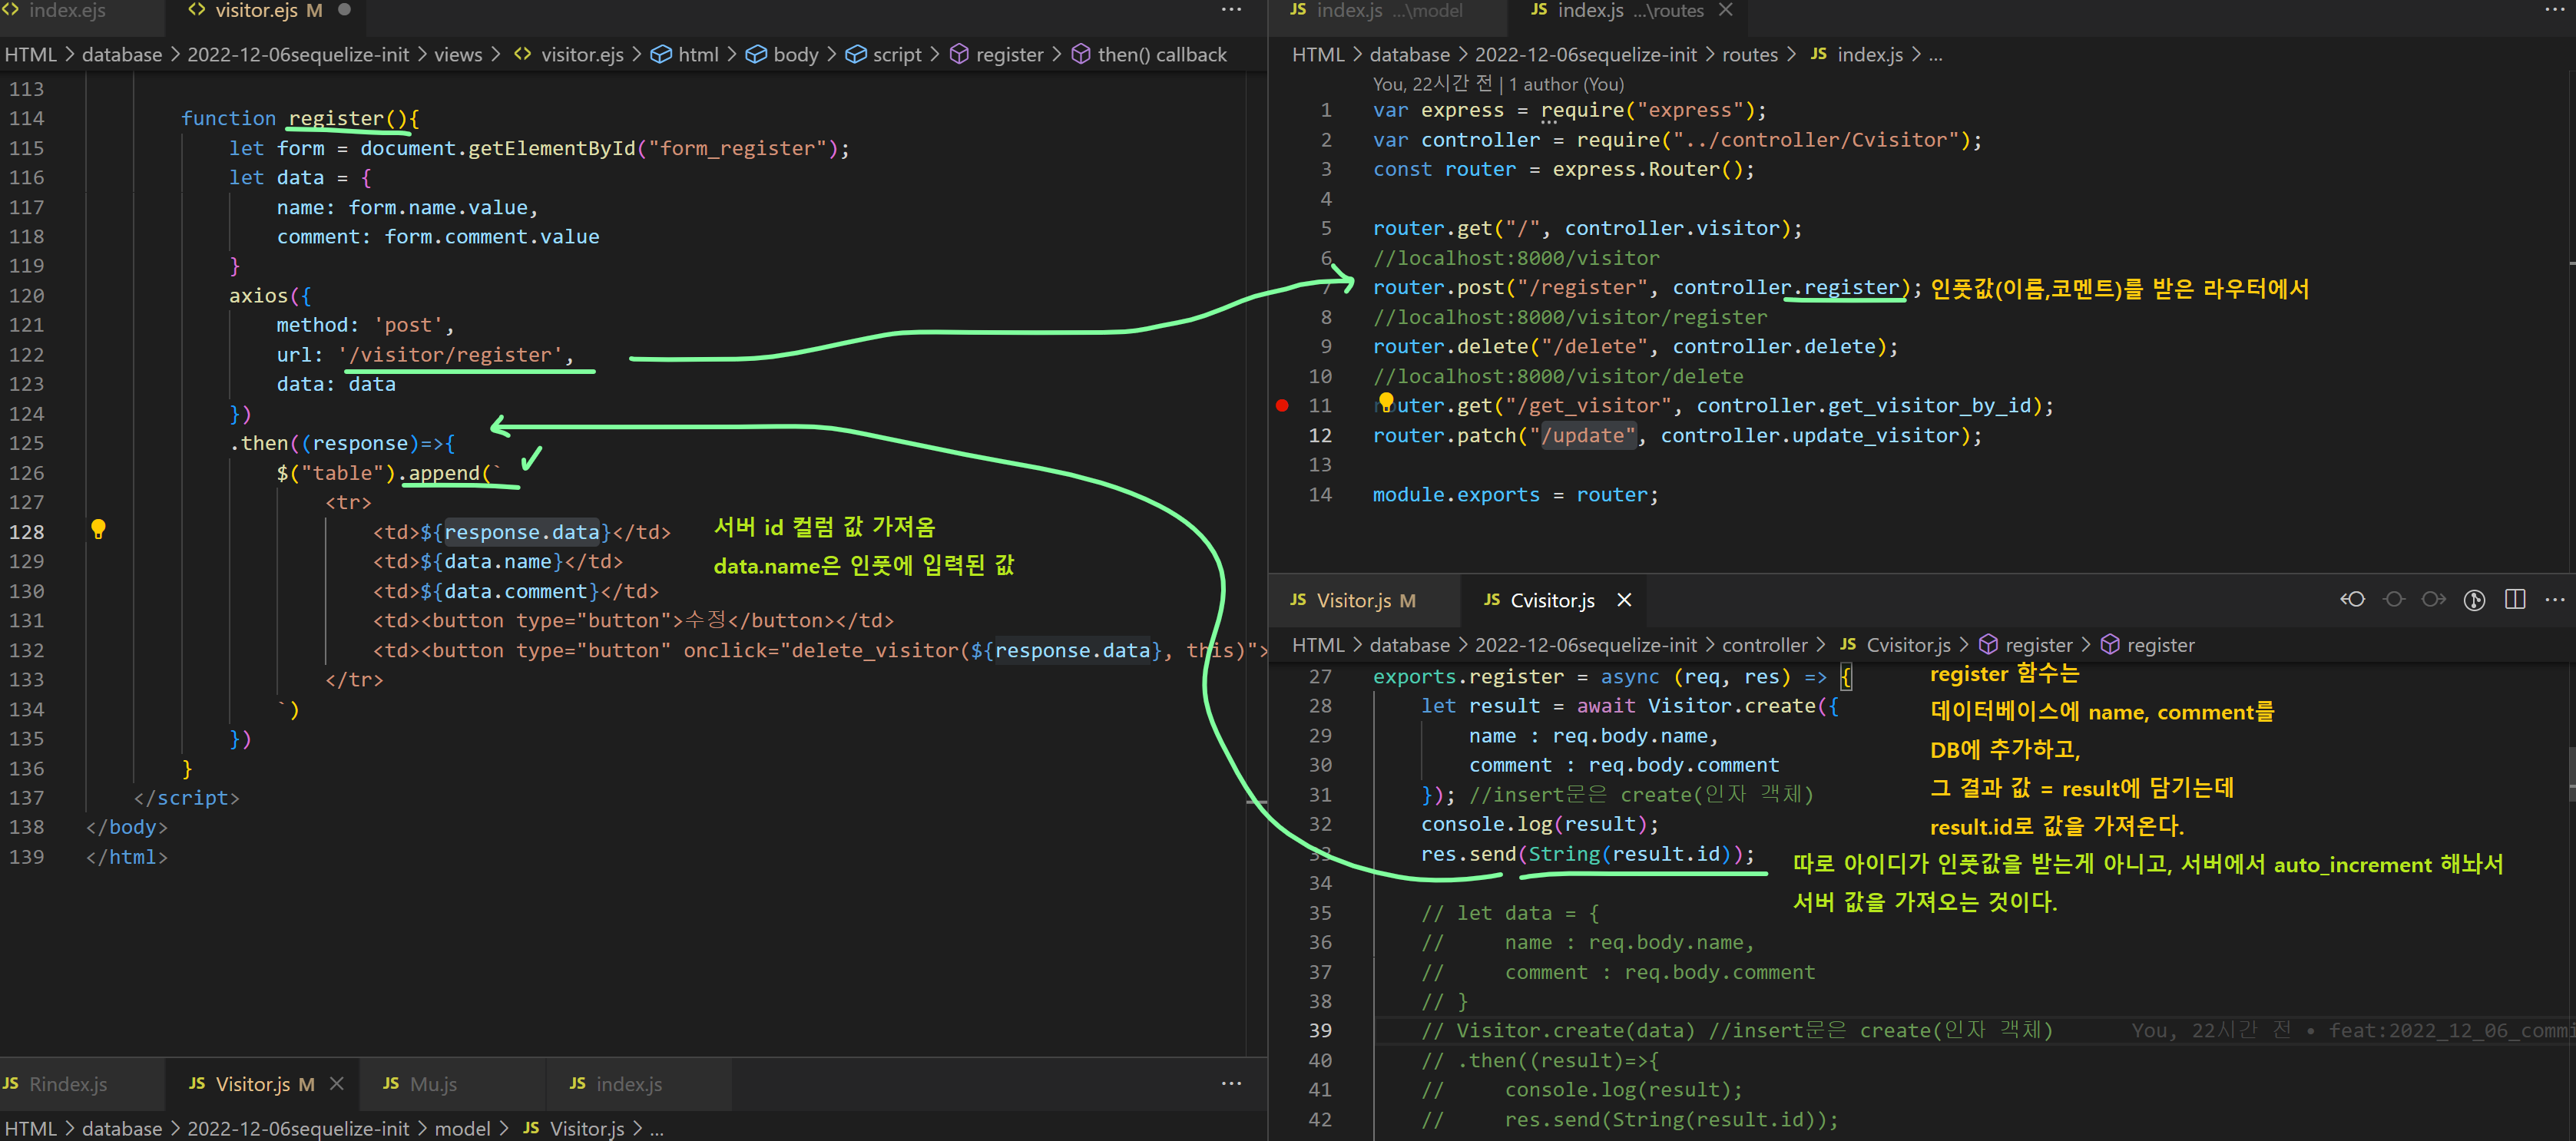Image resolution: width=2576 pixels, height=1141 pixels.
Task: Click the open next change revision icon
Action: pyautogui.click(x=2433, y=599)
